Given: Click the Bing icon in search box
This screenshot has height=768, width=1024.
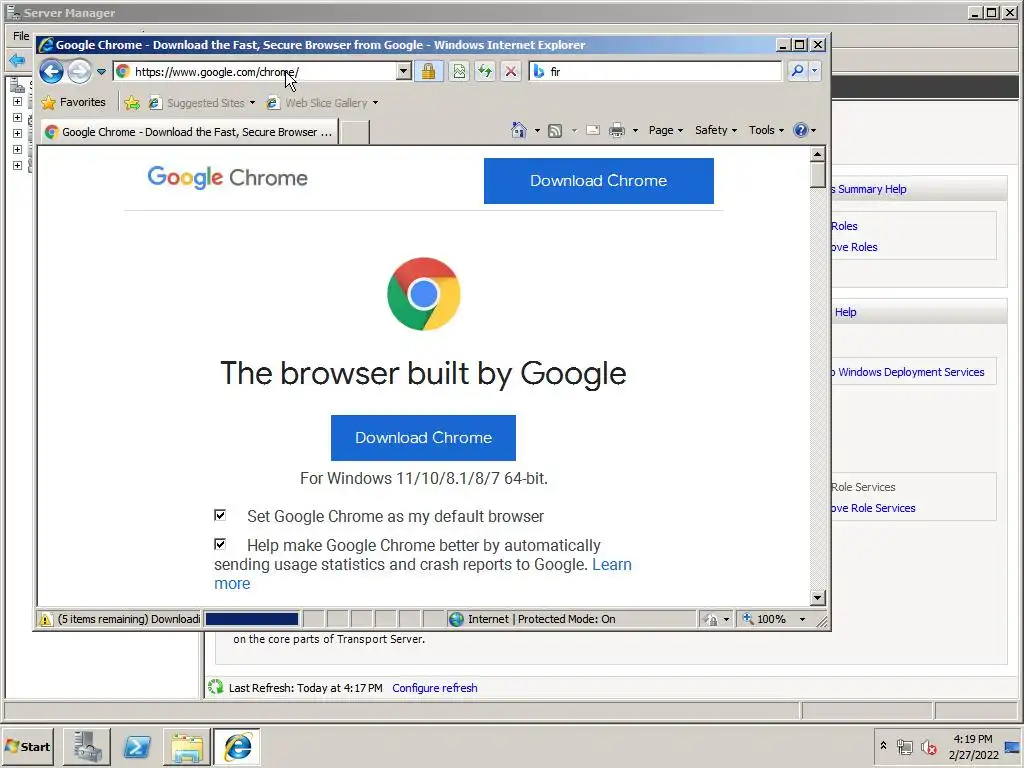Looking at the screenshot, I should [539, 71].
